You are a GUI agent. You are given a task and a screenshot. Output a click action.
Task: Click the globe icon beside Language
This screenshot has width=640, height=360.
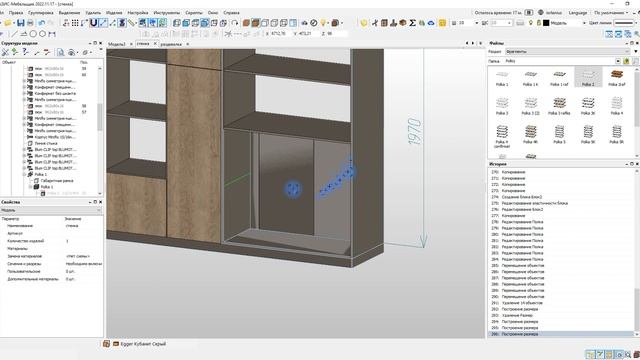click(541, 13)
